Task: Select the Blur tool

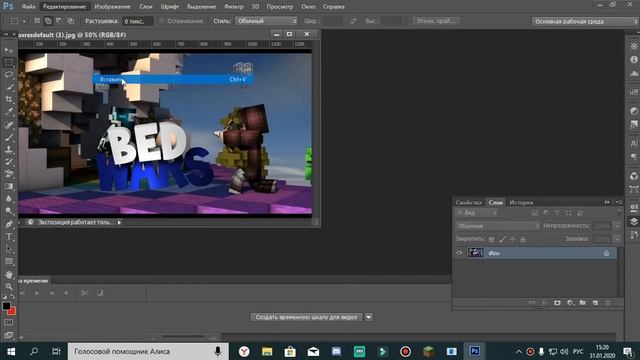Action: (x=9, y=199)
